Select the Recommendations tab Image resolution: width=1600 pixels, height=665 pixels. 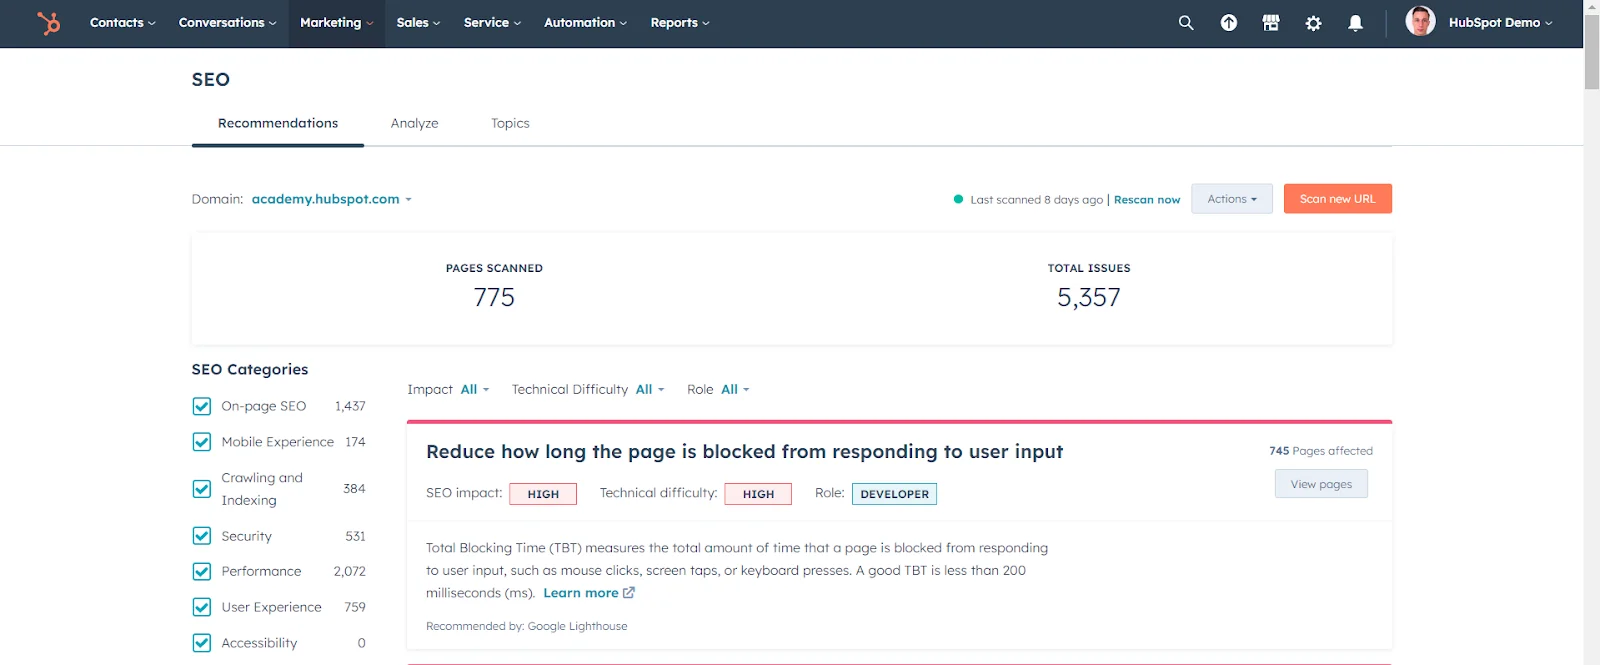coord(278,123)
